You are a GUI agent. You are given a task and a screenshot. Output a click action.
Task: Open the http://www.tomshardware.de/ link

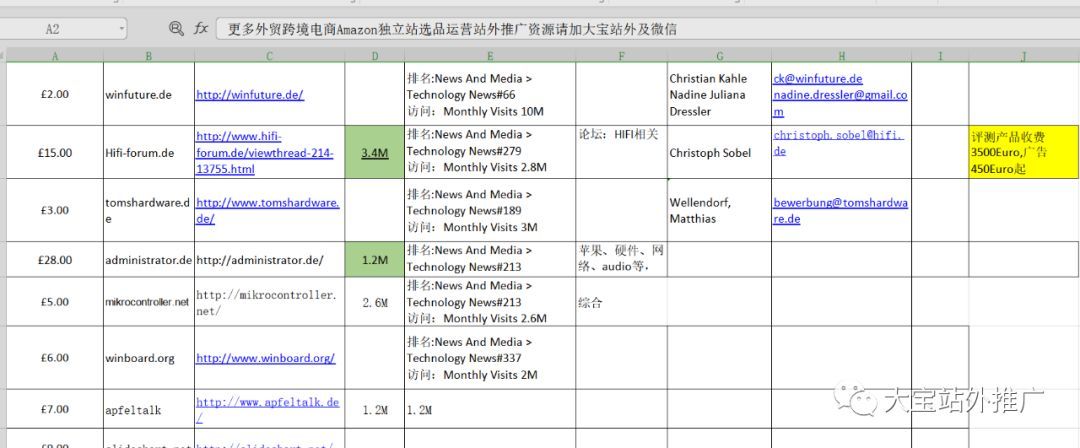click(268, 211)
